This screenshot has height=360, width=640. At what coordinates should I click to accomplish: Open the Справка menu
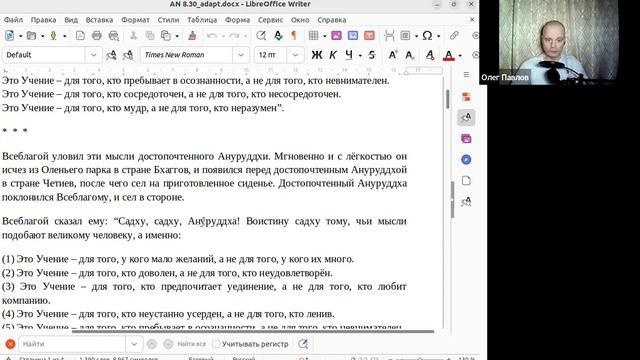pos(332,20)
